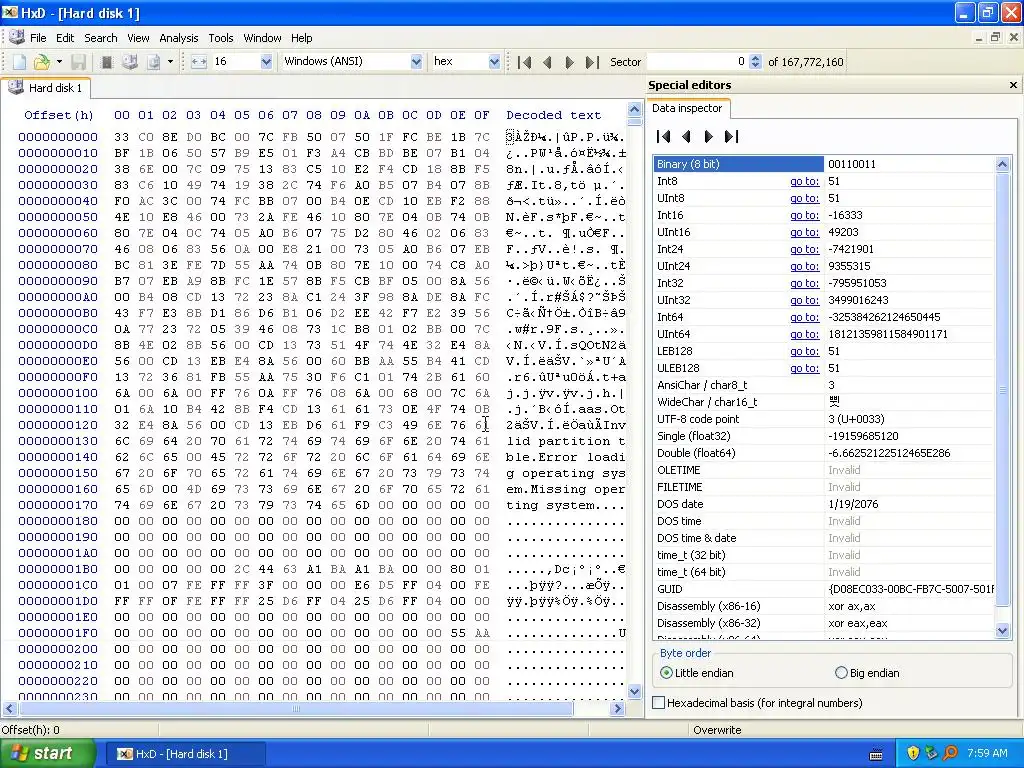
Task: Click go to link for UInt64
Action: tap(805, 334)
